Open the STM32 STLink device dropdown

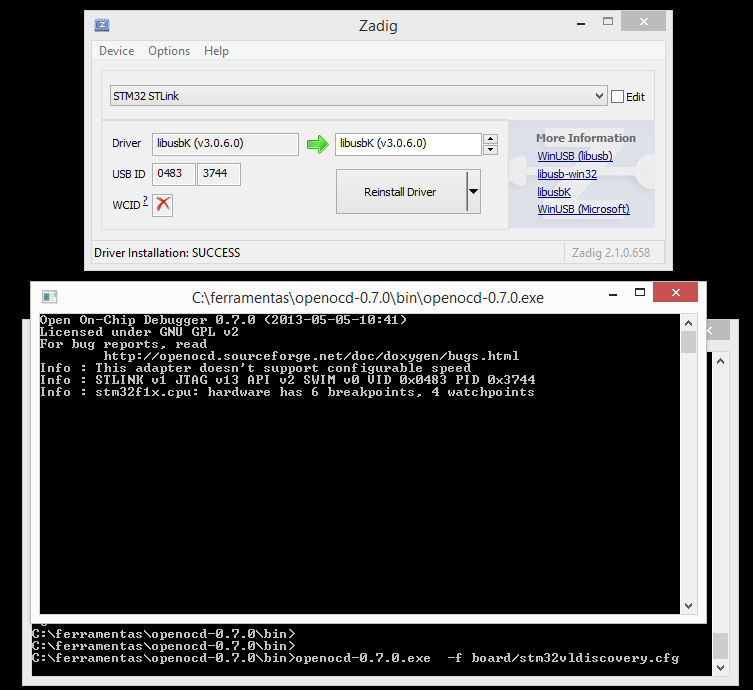pos(358,96)
